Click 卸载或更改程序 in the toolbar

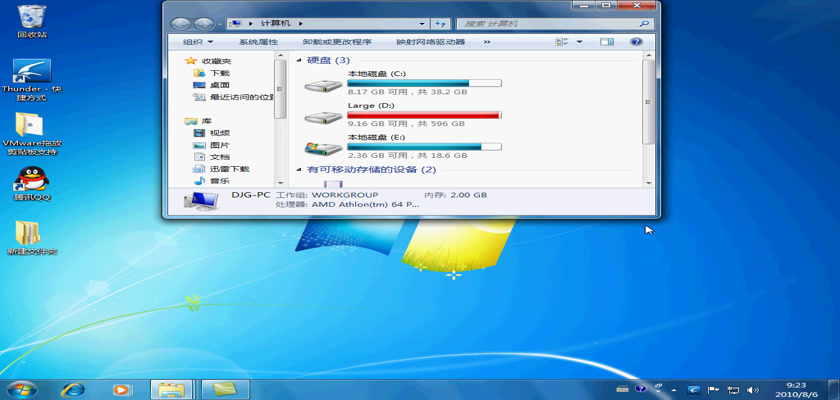337,42
